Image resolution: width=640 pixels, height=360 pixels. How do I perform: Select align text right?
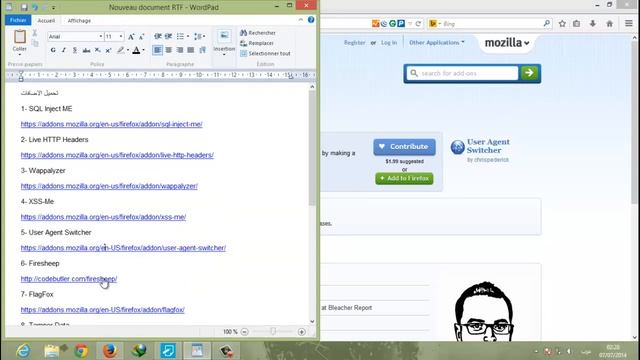tap(180, 50)
